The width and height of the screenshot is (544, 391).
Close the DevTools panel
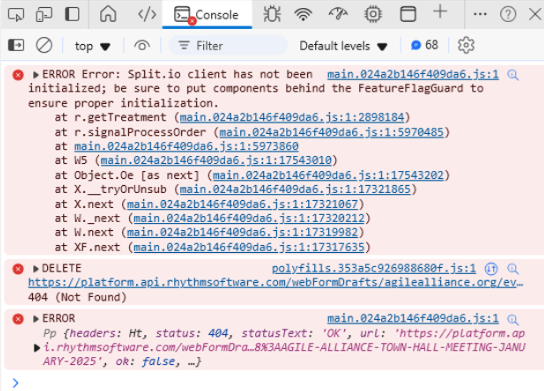click(x=535, y=15)
